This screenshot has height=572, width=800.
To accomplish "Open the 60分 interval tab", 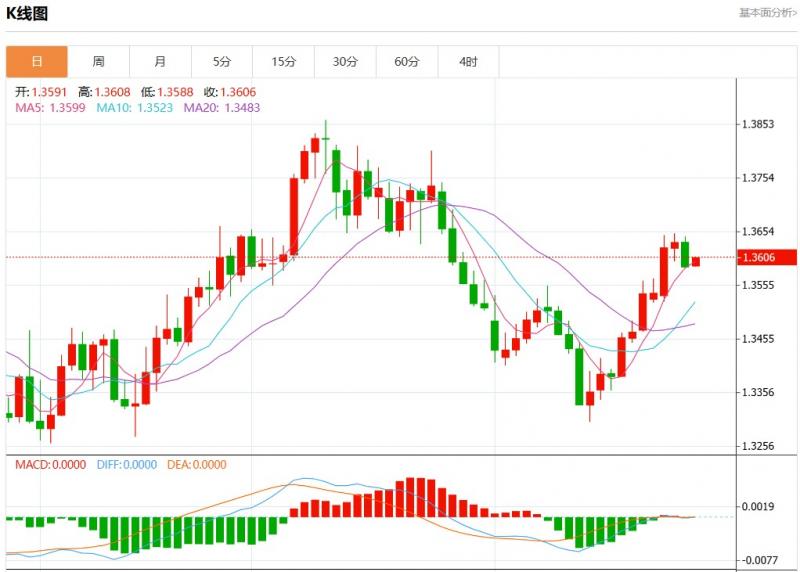I will pos(407,62).
